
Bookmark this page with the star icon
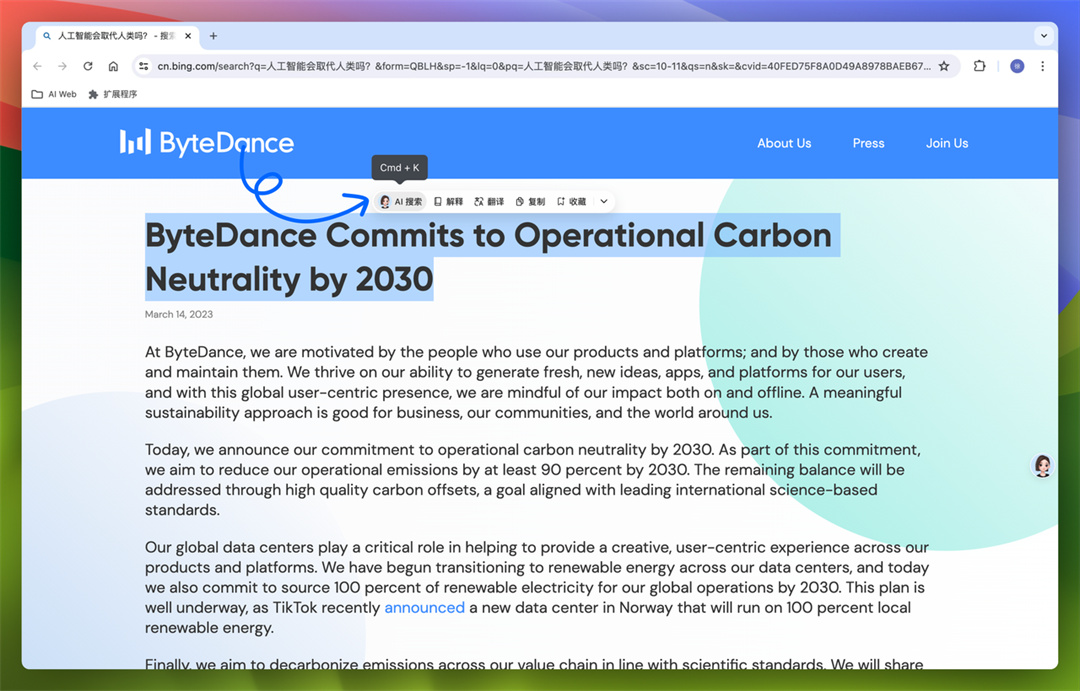944,66
